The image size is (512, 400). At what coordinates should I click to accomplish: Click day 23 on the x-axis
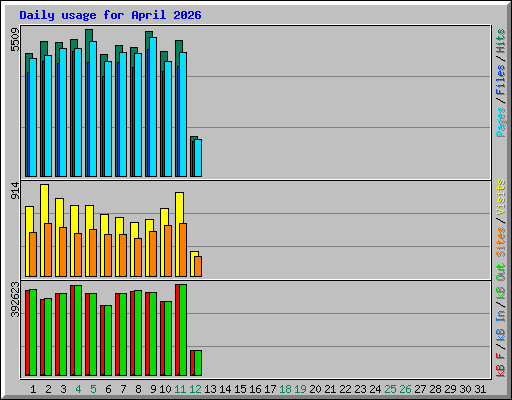(x=360, y=389)
